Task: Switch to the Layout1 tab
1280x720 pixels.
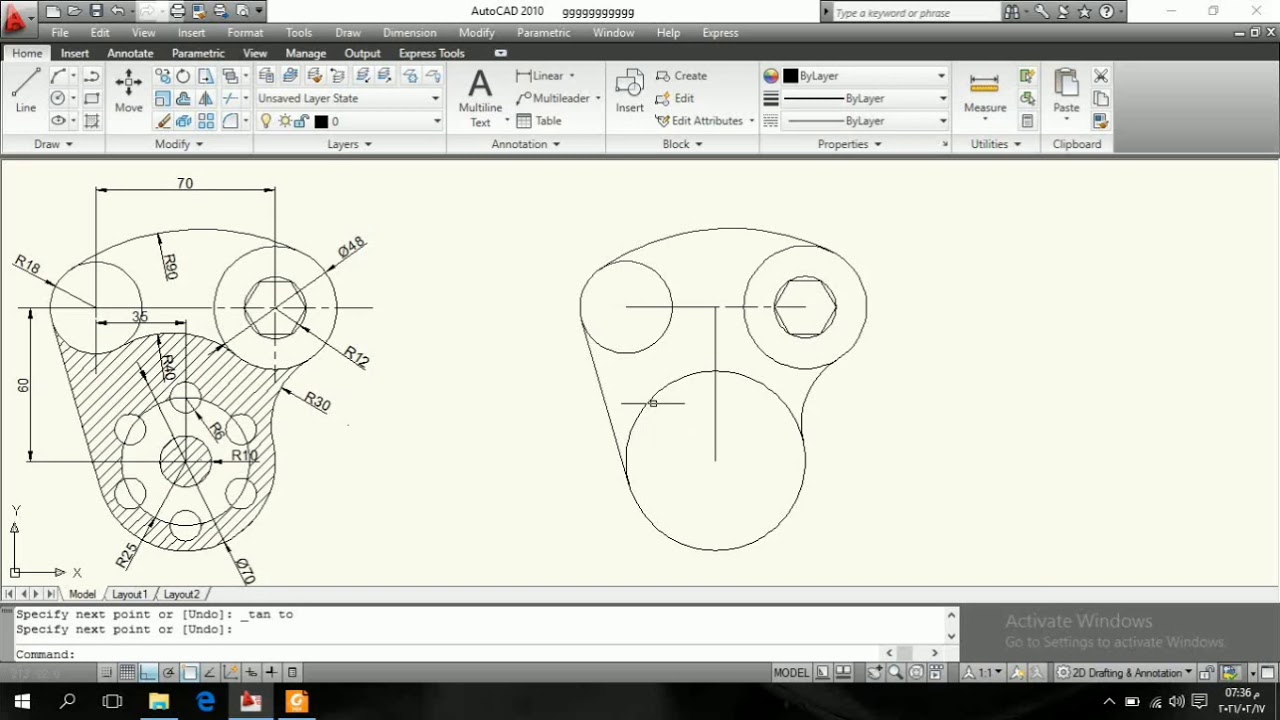Action: pyautogui.click(x=129, y=594)
